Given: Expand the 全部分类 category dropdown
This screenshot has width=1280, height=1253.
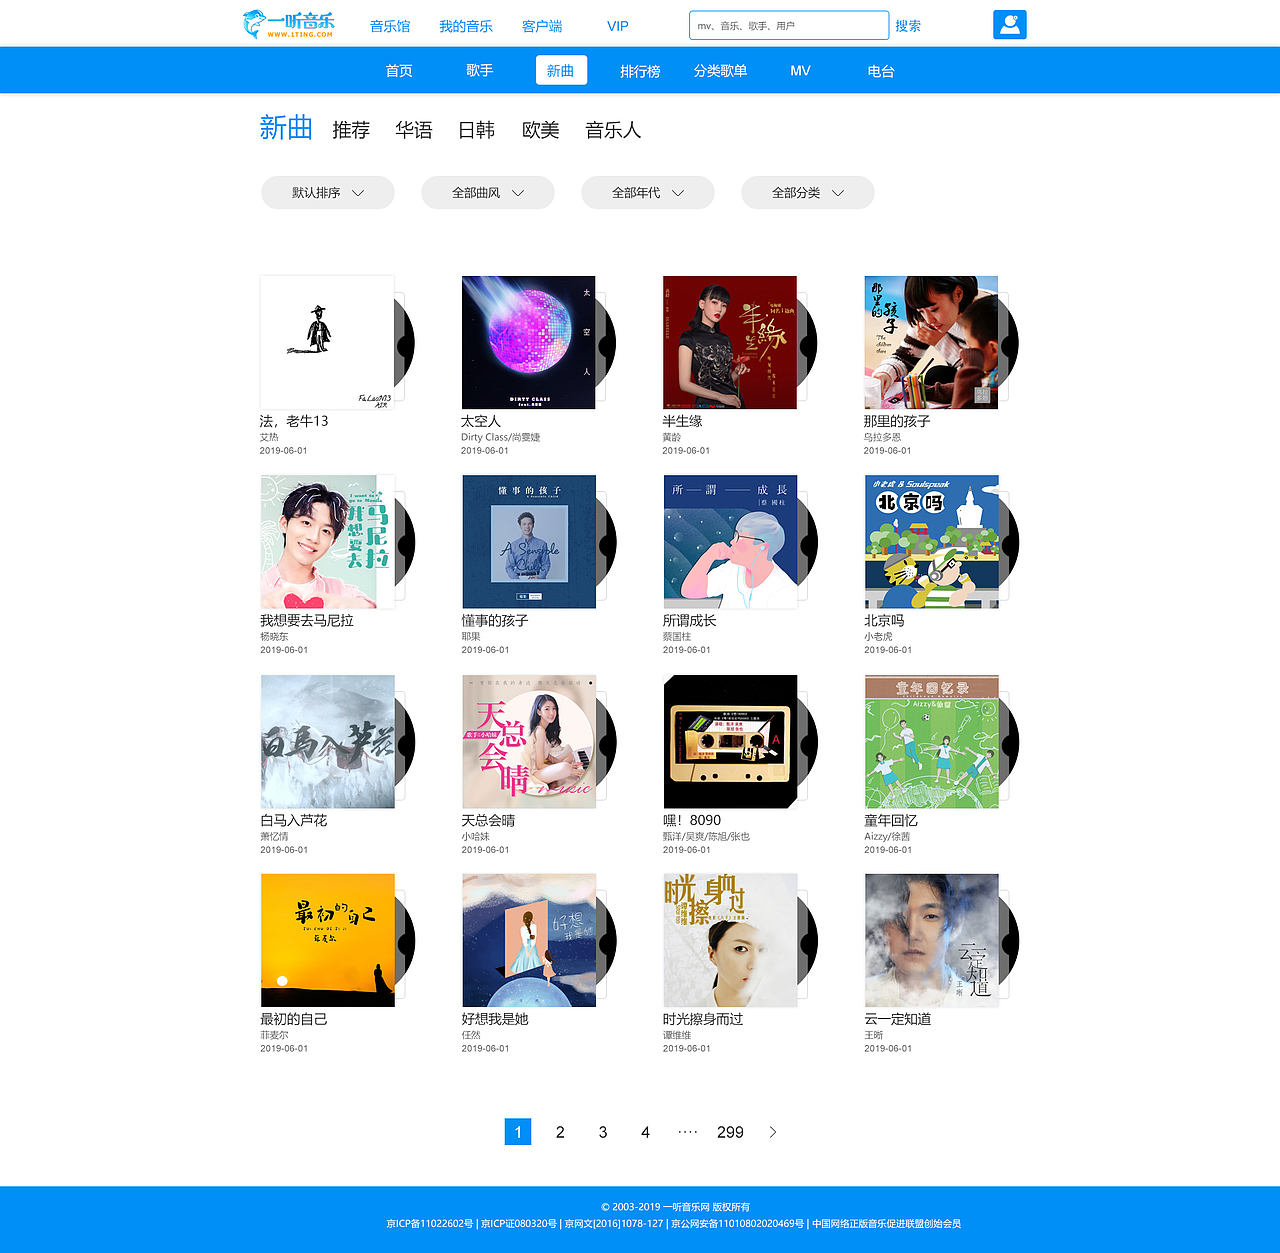Looking at the screenshot, I should 808,193.
